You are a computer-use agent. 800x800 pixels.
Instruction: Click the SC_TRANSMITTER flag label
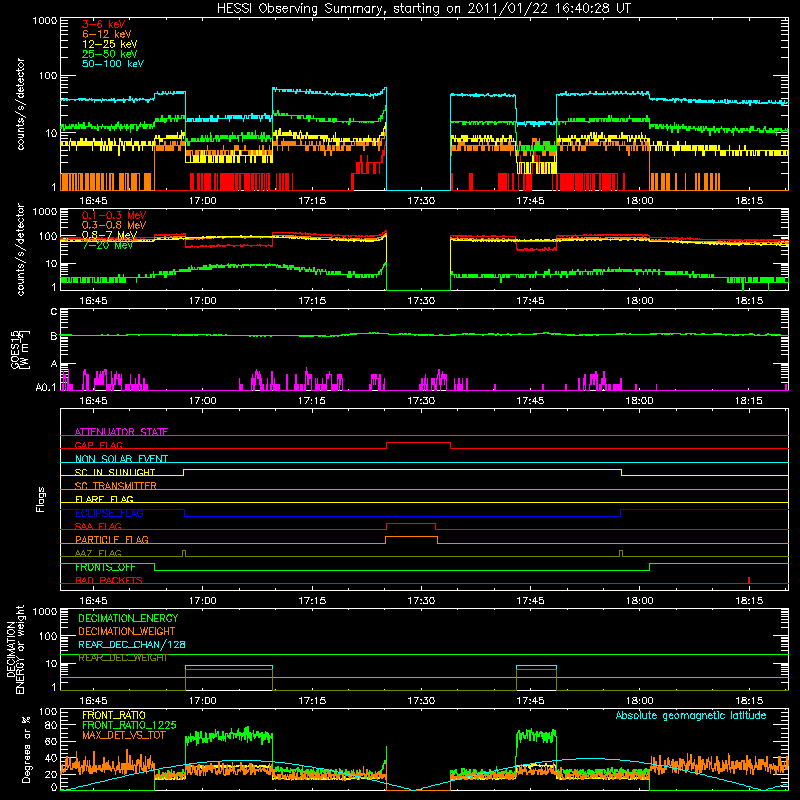(116, 486)
